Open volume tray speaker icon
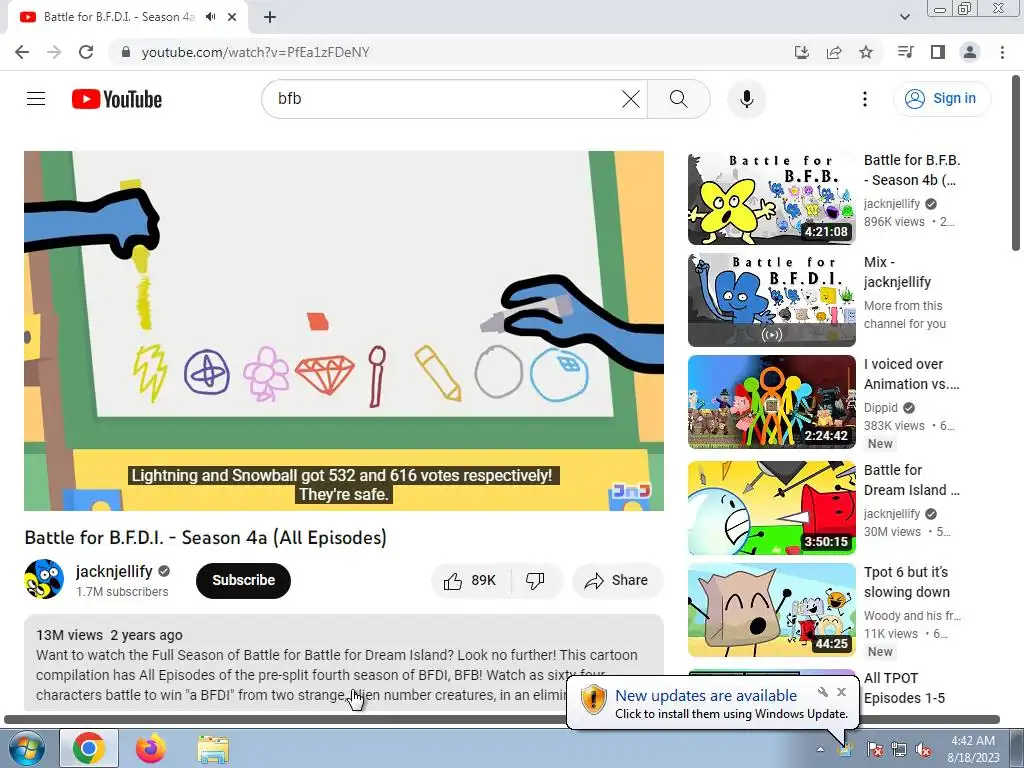1024x768 pixels. (923, 749)
